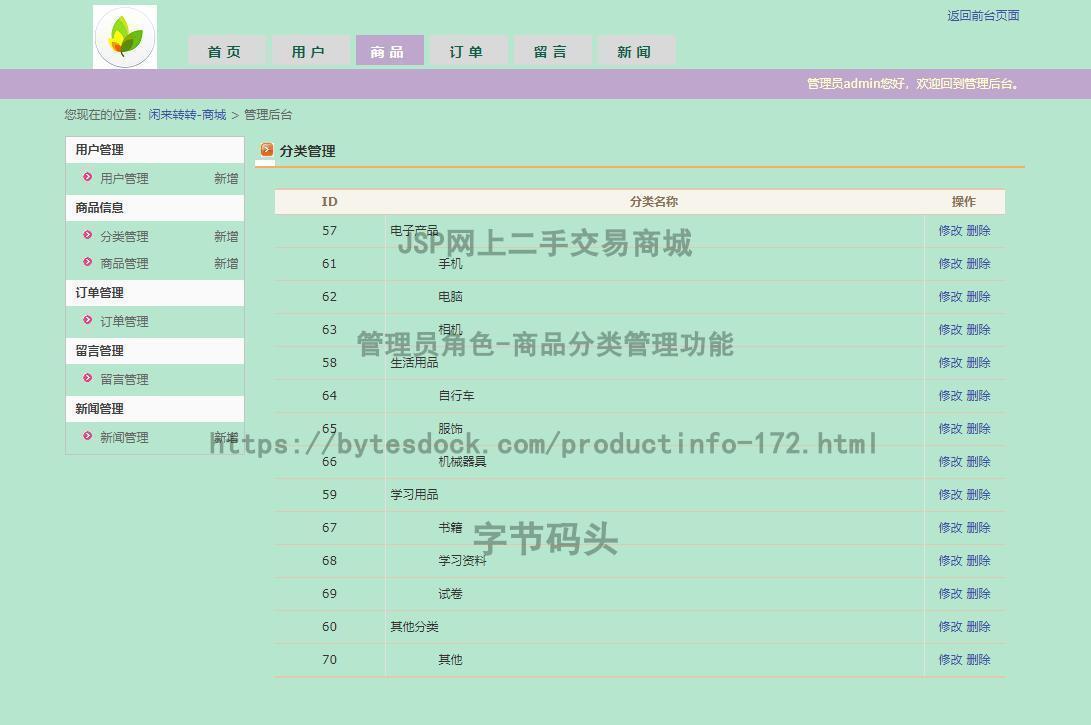
Task: Click the 返回前台页面 link
Action: (982, 15)
